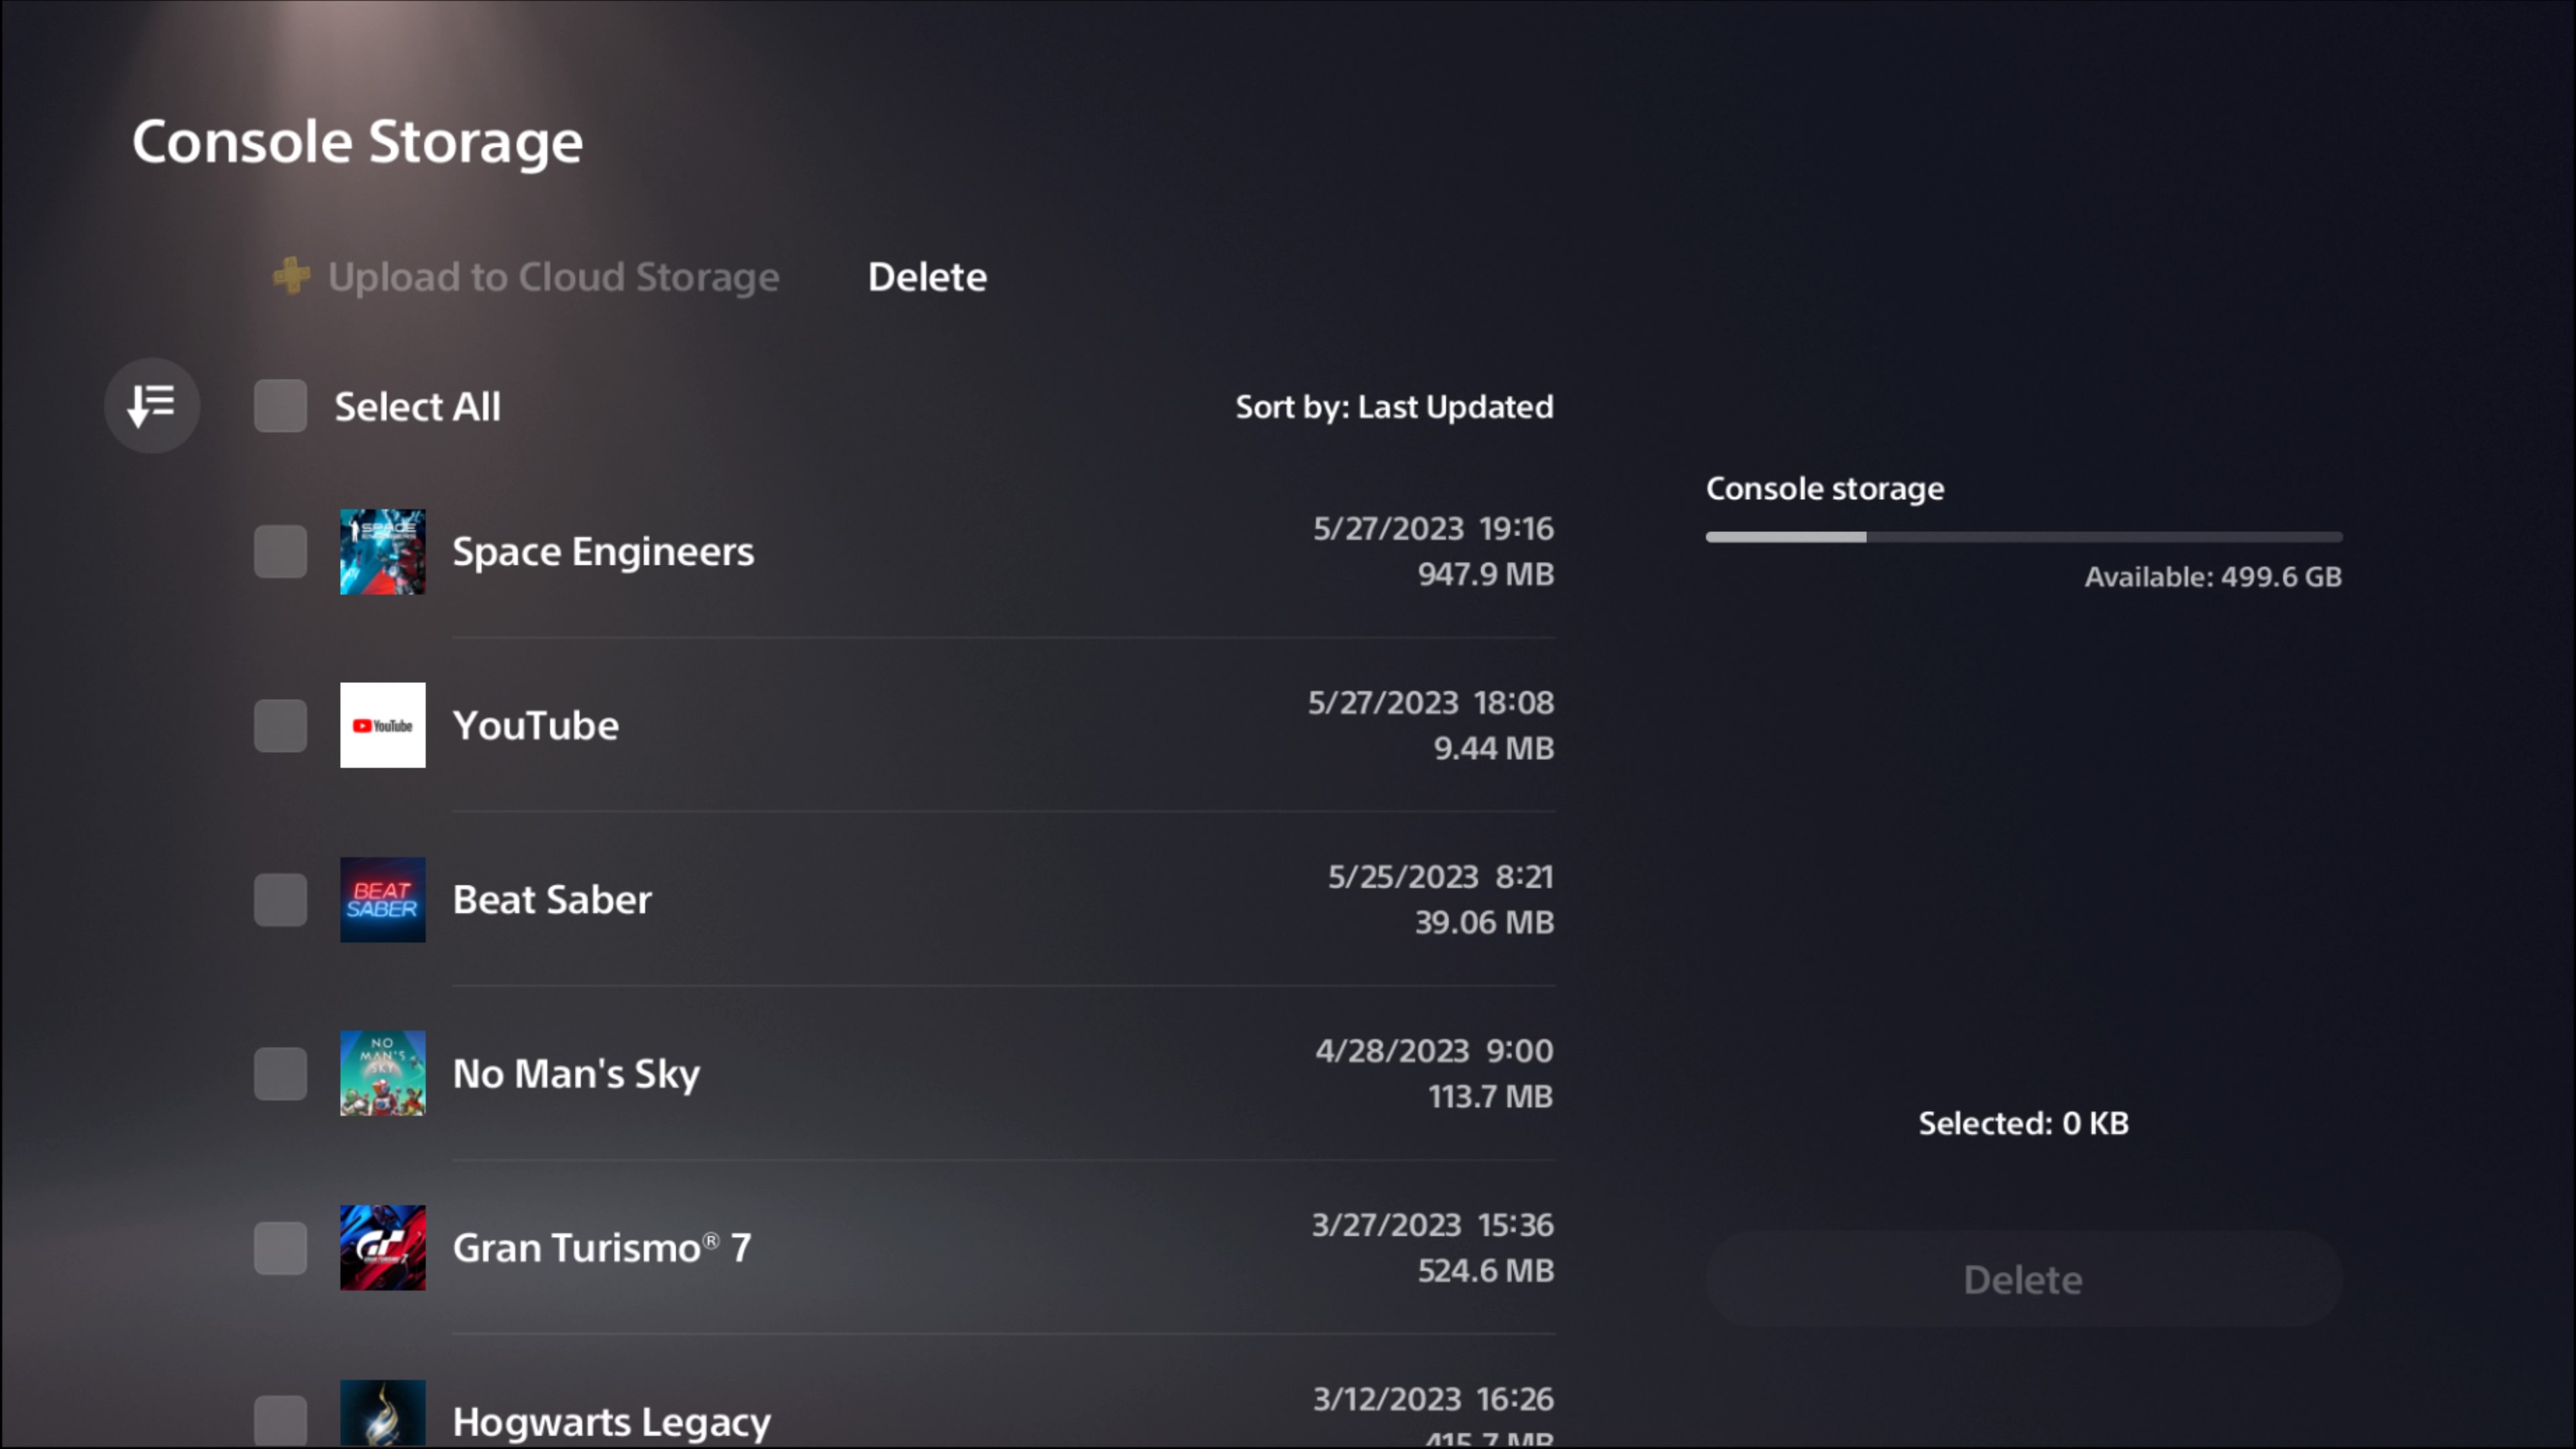The image size is (2576, 1449).
Task: Click the Beat Saber game icon
Action: click(382, 899)
